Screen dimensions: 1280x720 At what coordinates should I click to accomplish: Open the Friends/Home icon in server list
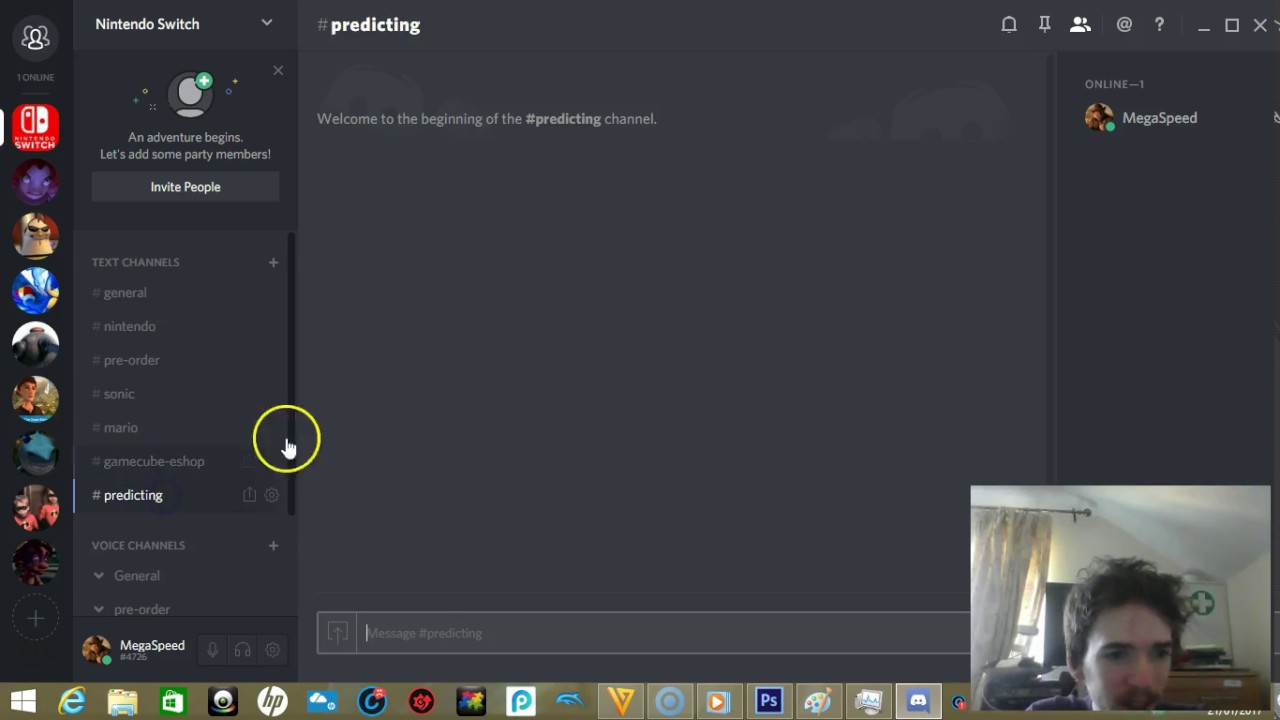(x=36, y=38)
